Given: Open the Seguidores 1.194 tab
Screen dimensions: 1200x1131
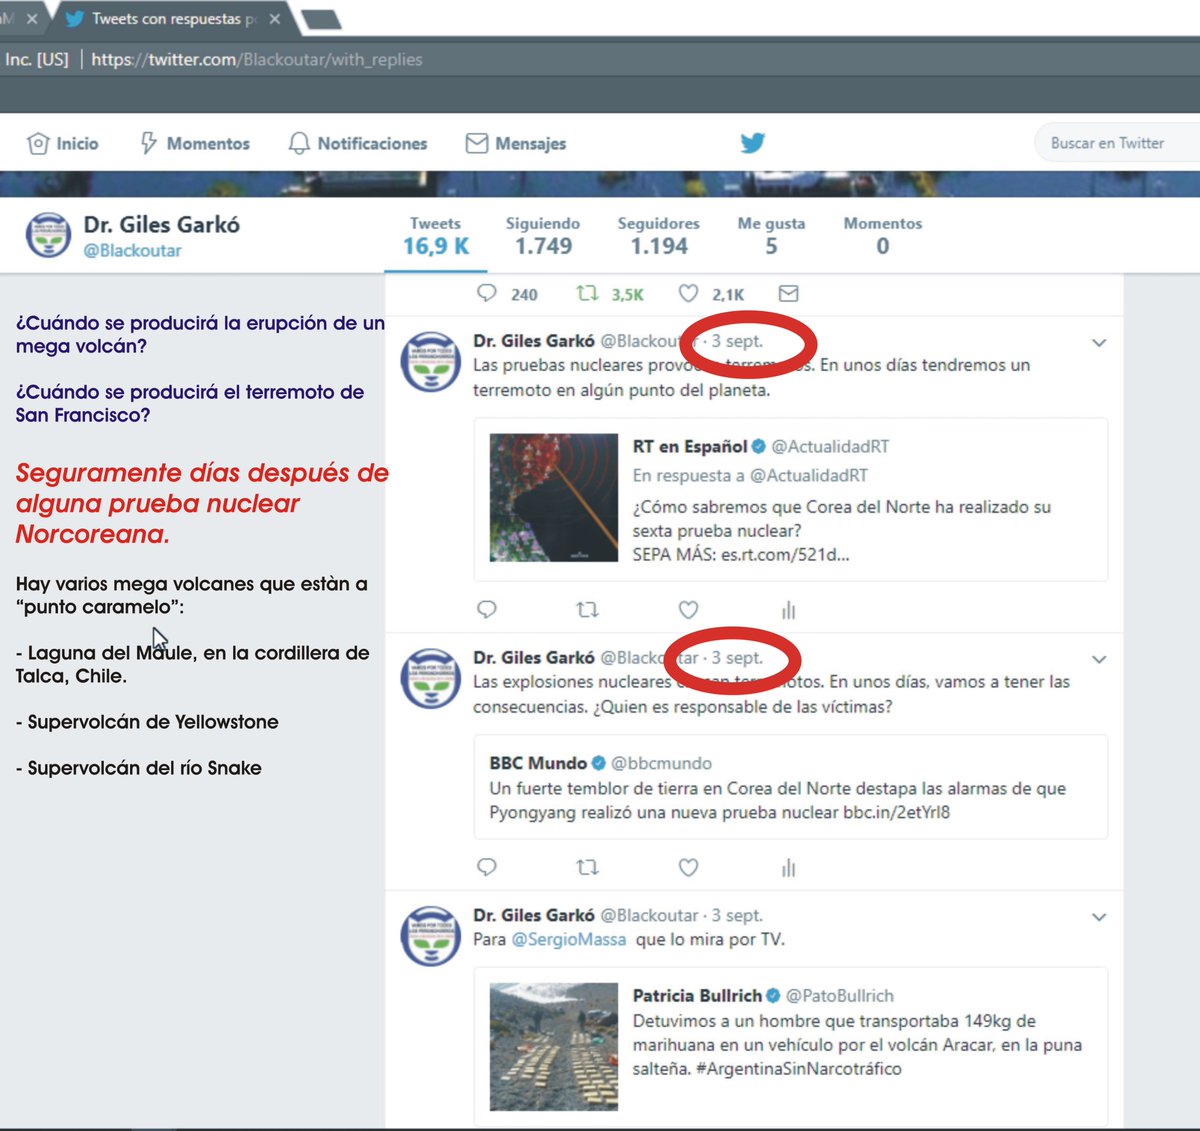Looking at the screenshot, I should (x=659, y=237).
